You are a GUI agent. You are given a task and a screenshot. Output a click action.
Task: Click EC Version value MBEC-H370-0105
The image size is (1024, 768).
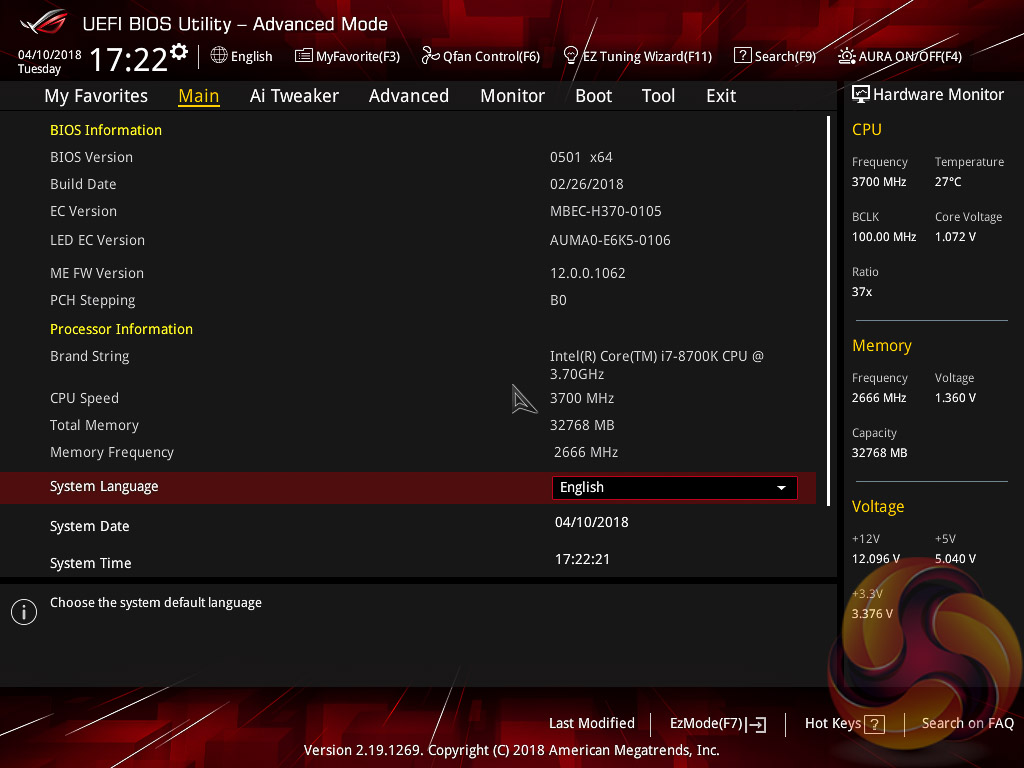coord(605,212)
